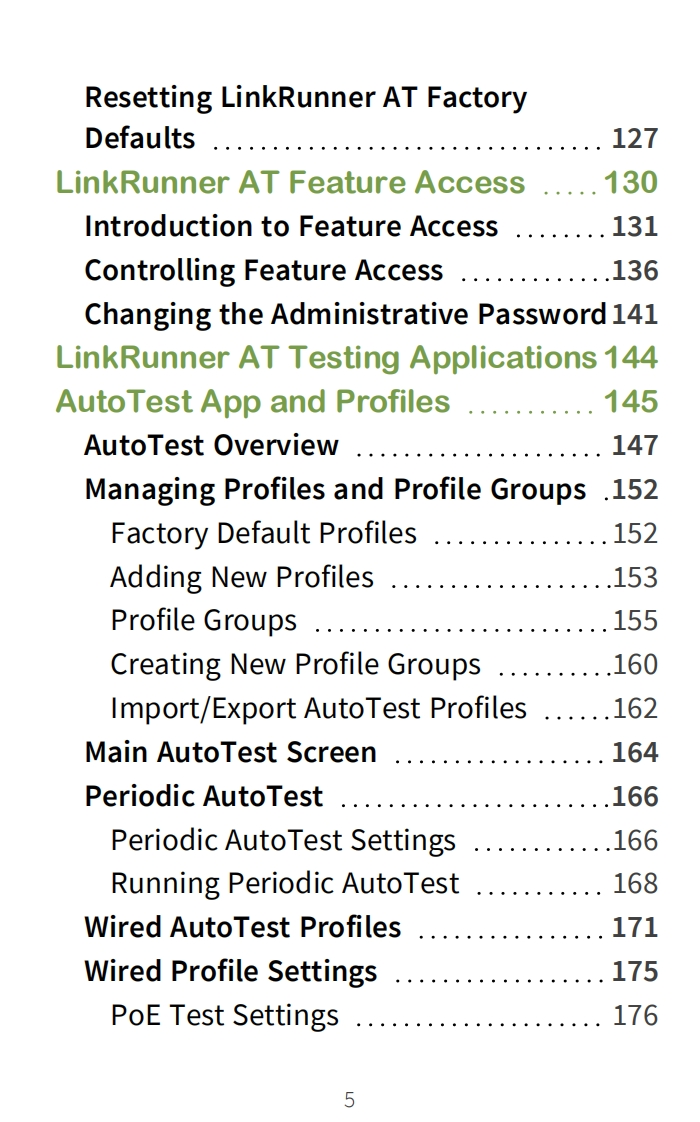
Task: Click page number 130 in green
Action: click(x=631, y=182)
